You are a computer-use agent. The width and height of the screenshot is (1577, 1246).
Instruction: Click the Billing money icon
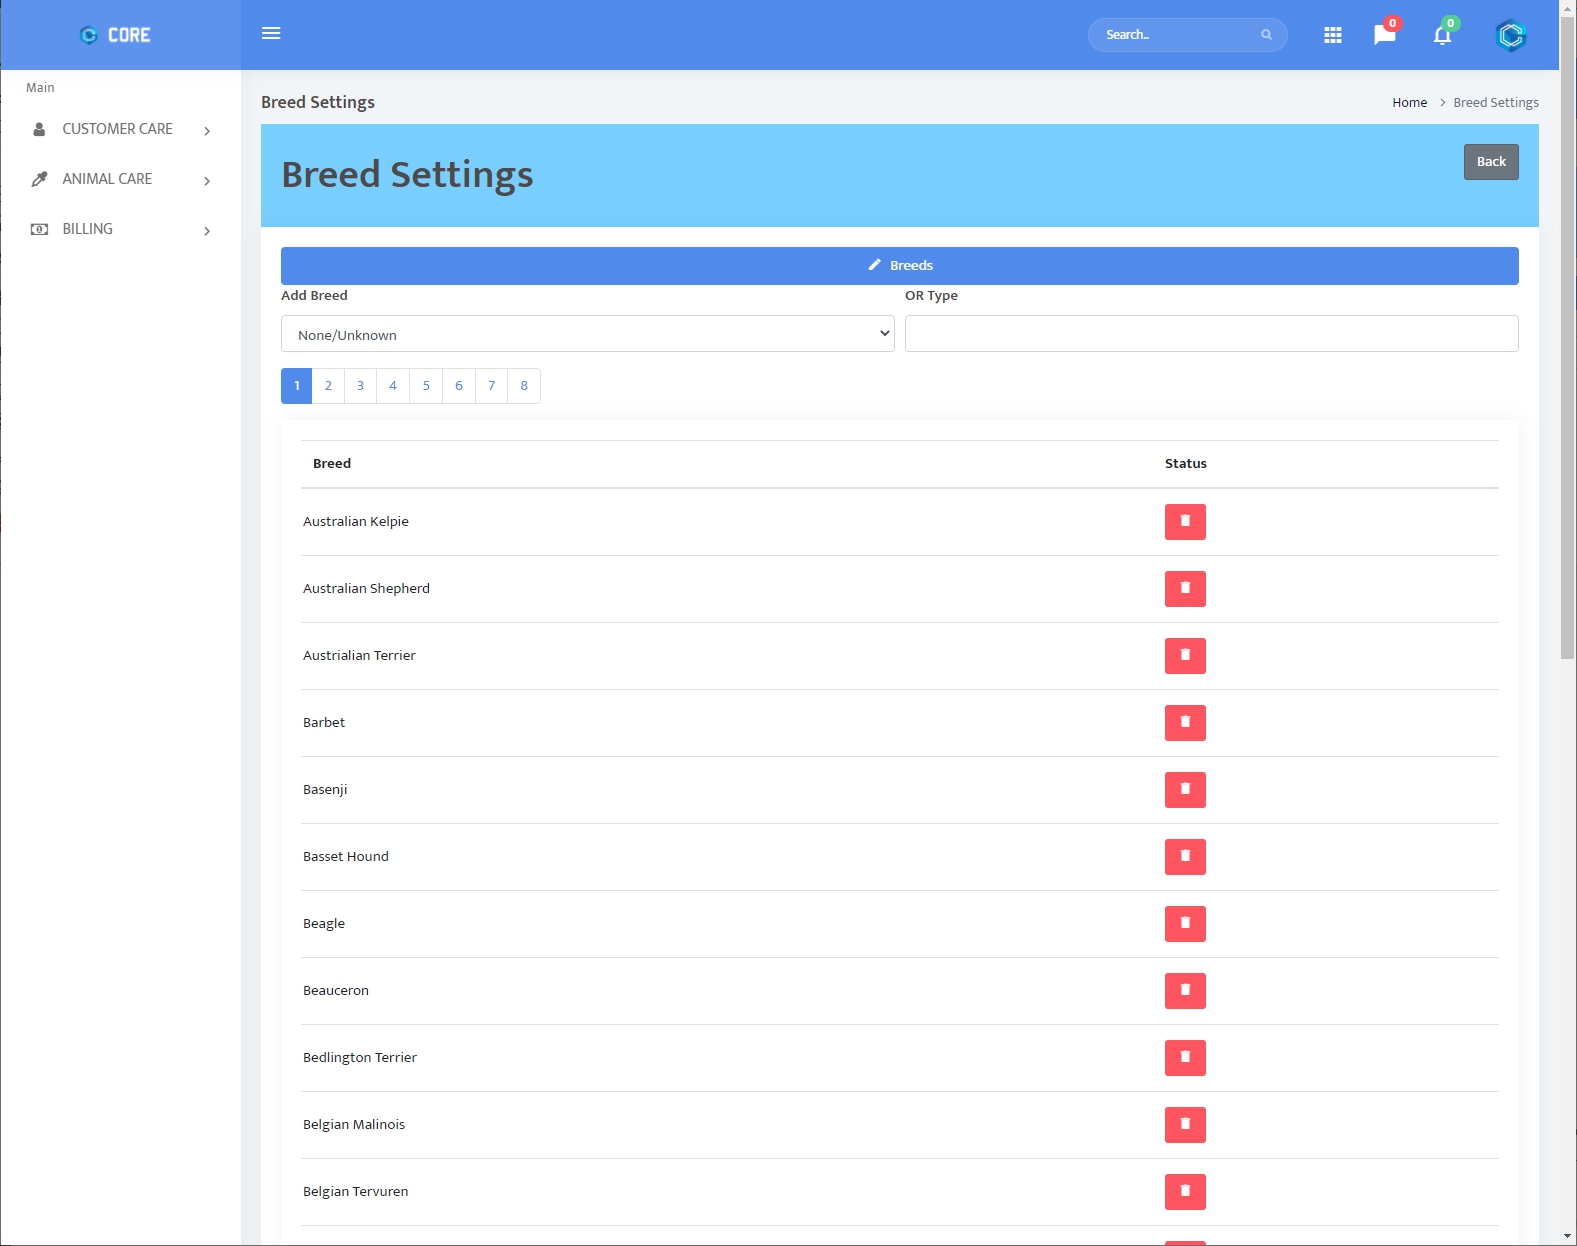(39, 229)
